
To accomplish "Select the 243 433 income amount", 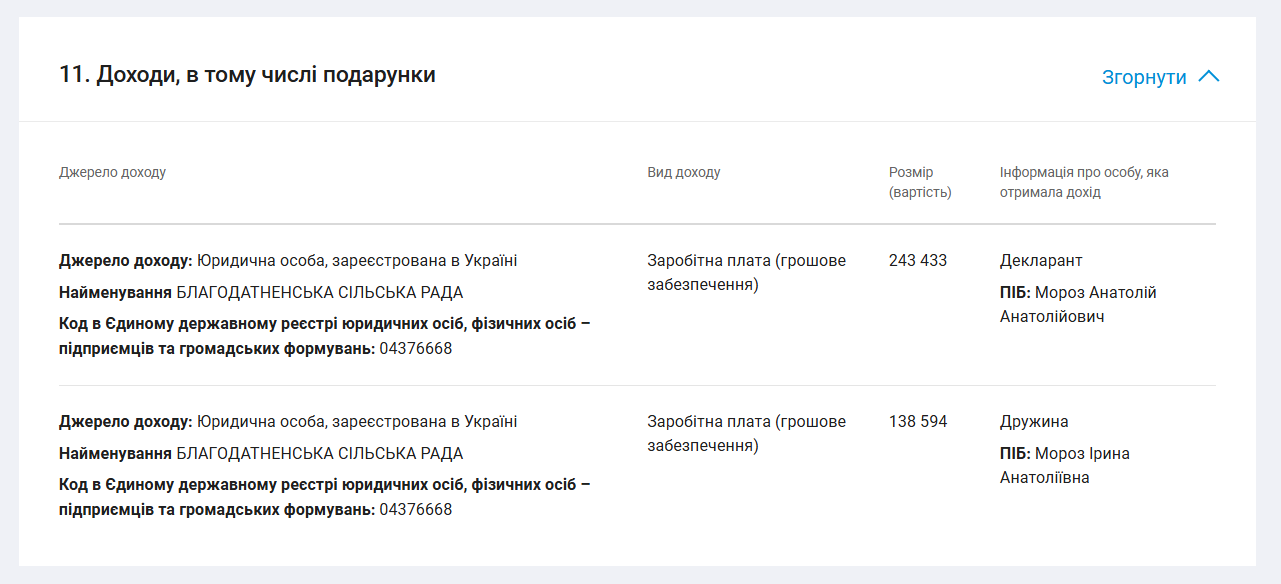I will pyautogui.click(x=917, y=261).
